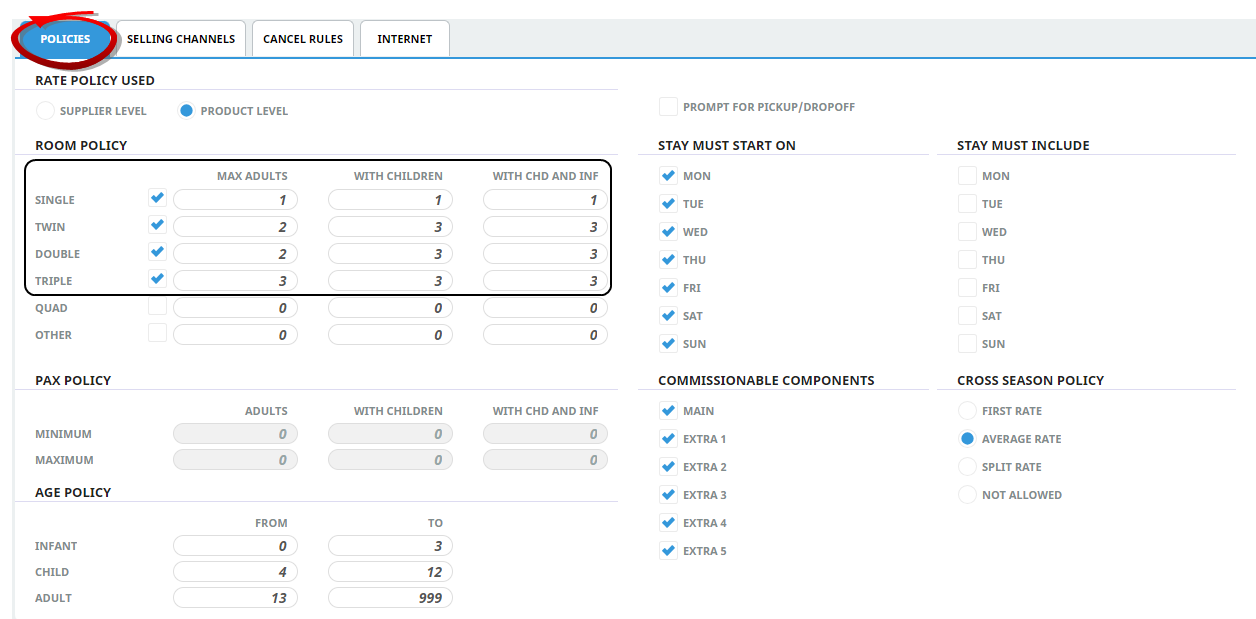Open the Policies tab

pos(65,39)
